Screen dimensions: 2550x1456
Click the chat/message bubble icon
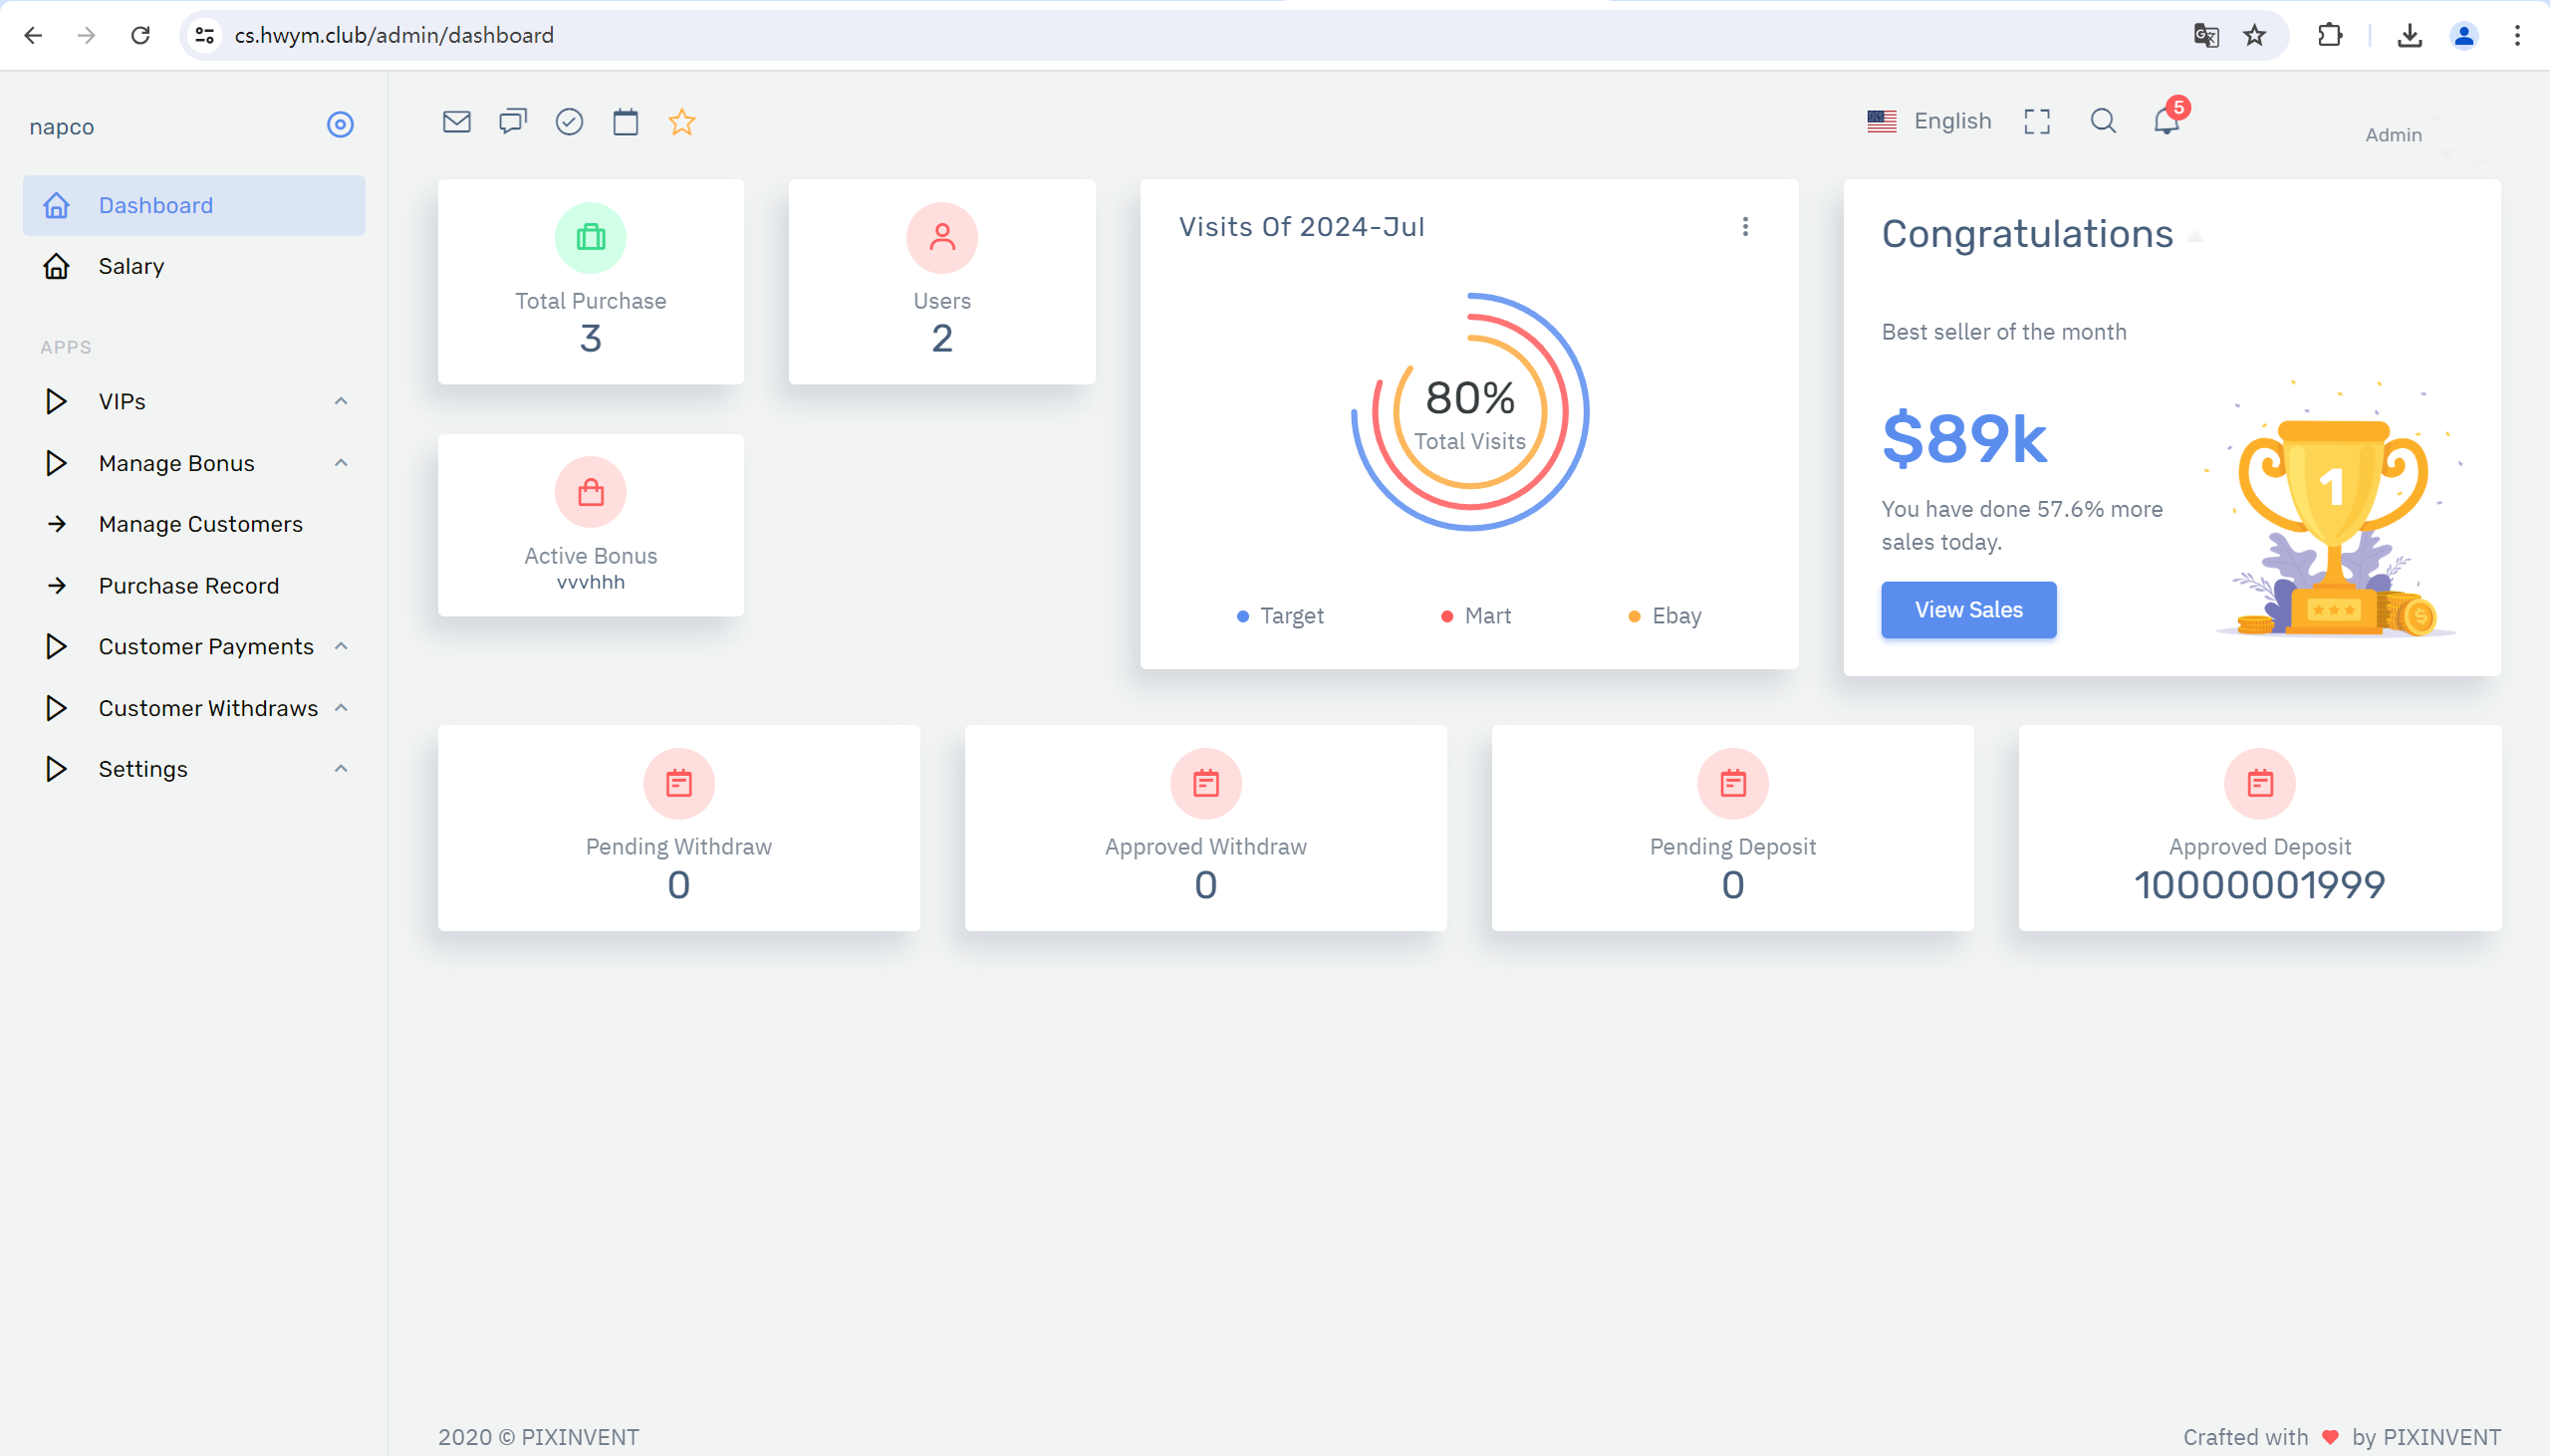(513, 121)
